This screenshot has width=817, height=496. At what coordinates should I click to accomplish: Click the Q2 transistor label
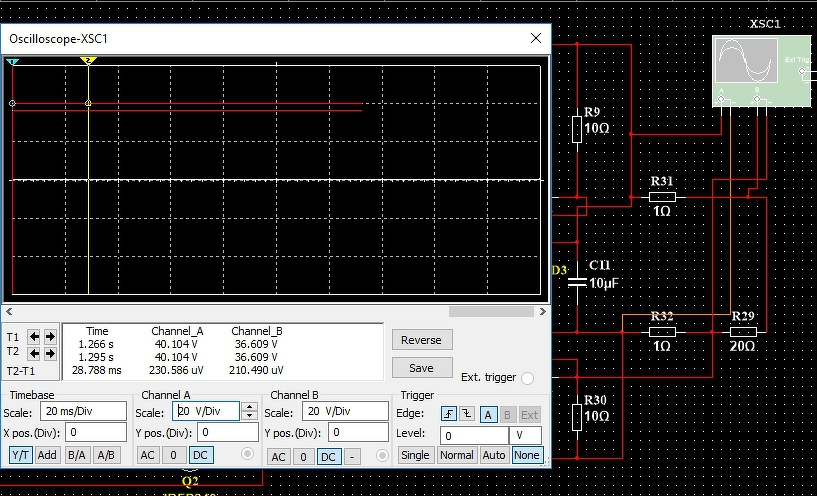[190, 480]
